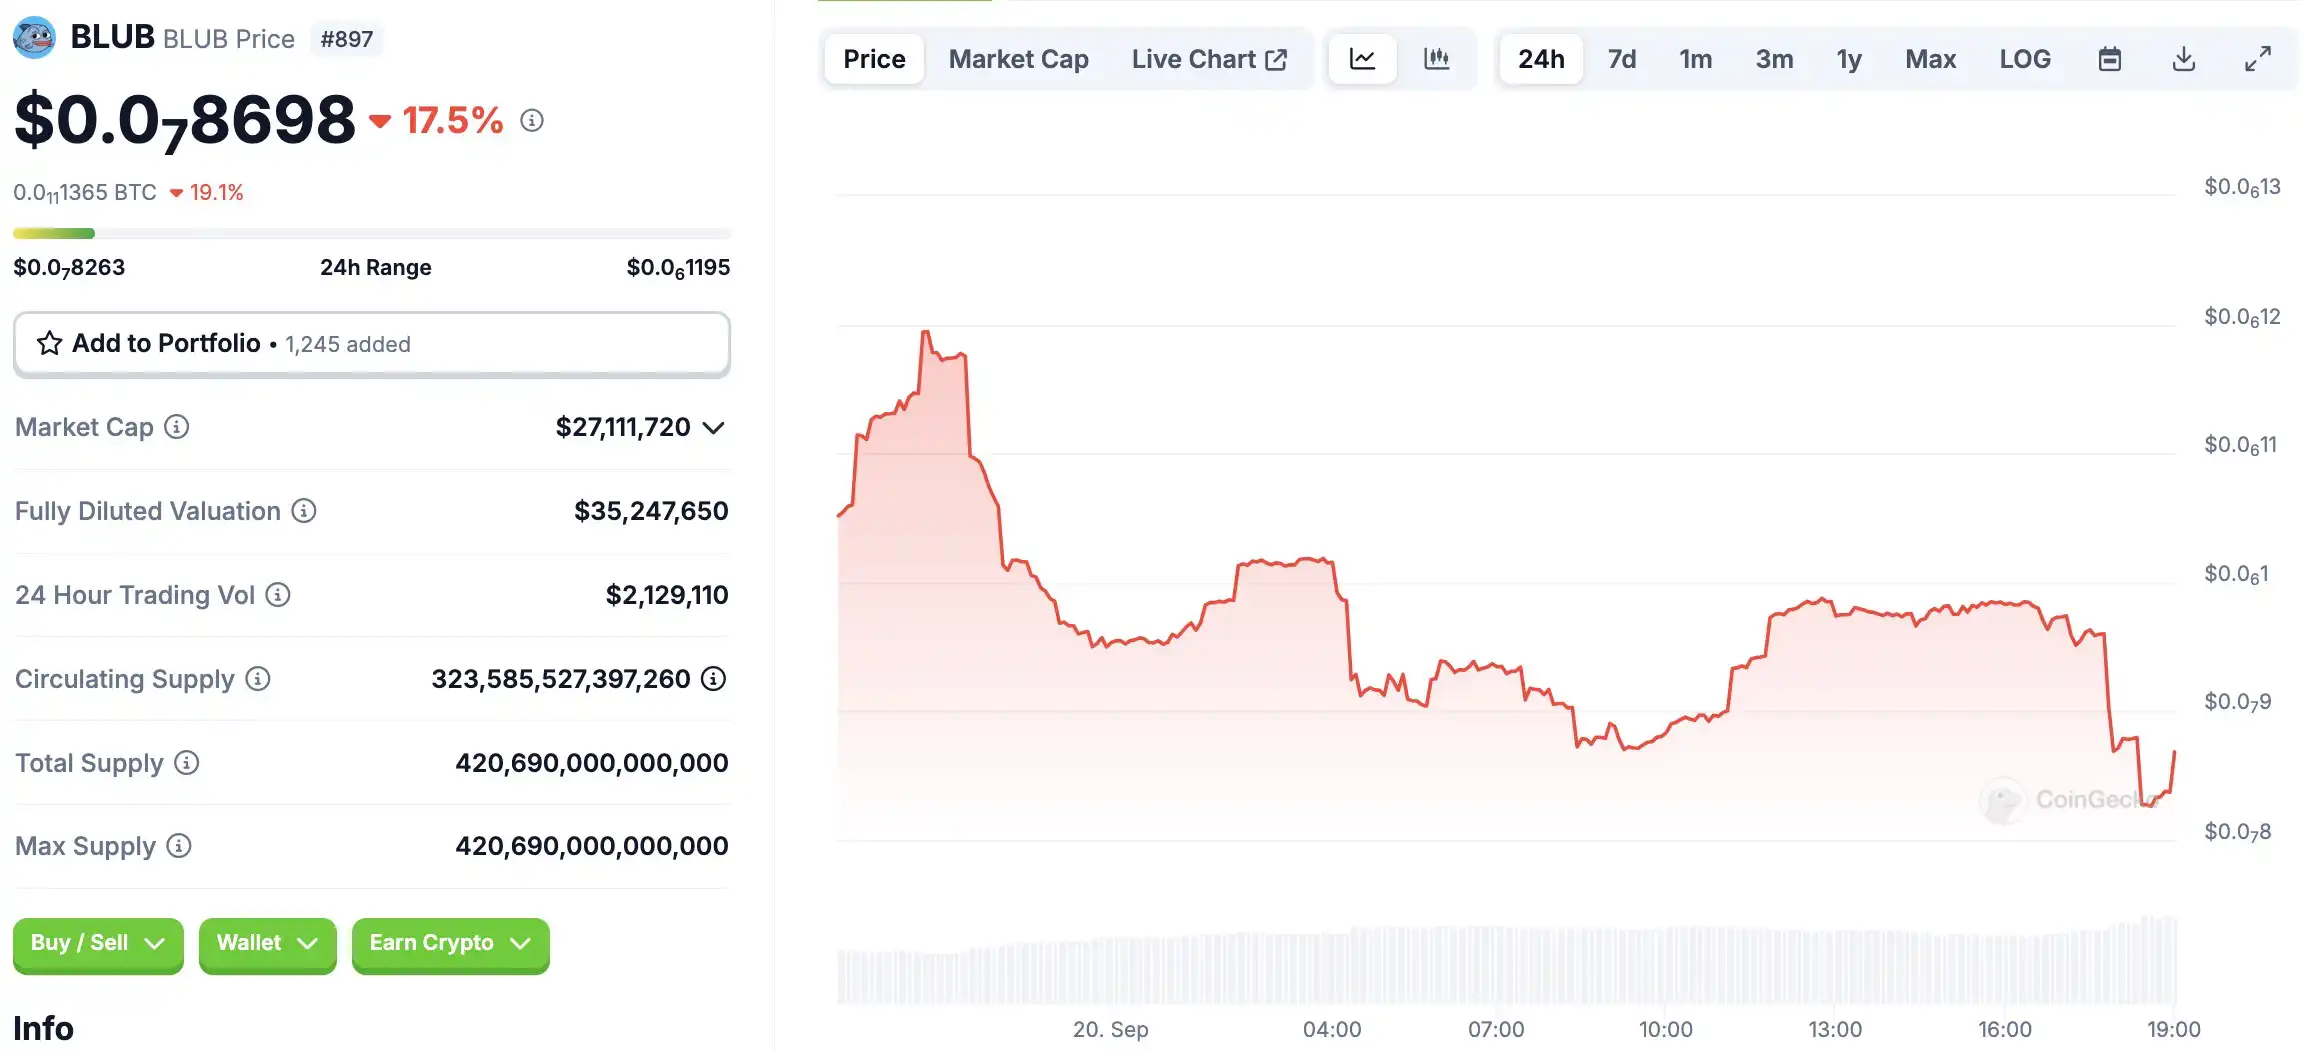Download the chart data
2314x1052 pixels.
tap(2184, 59)
